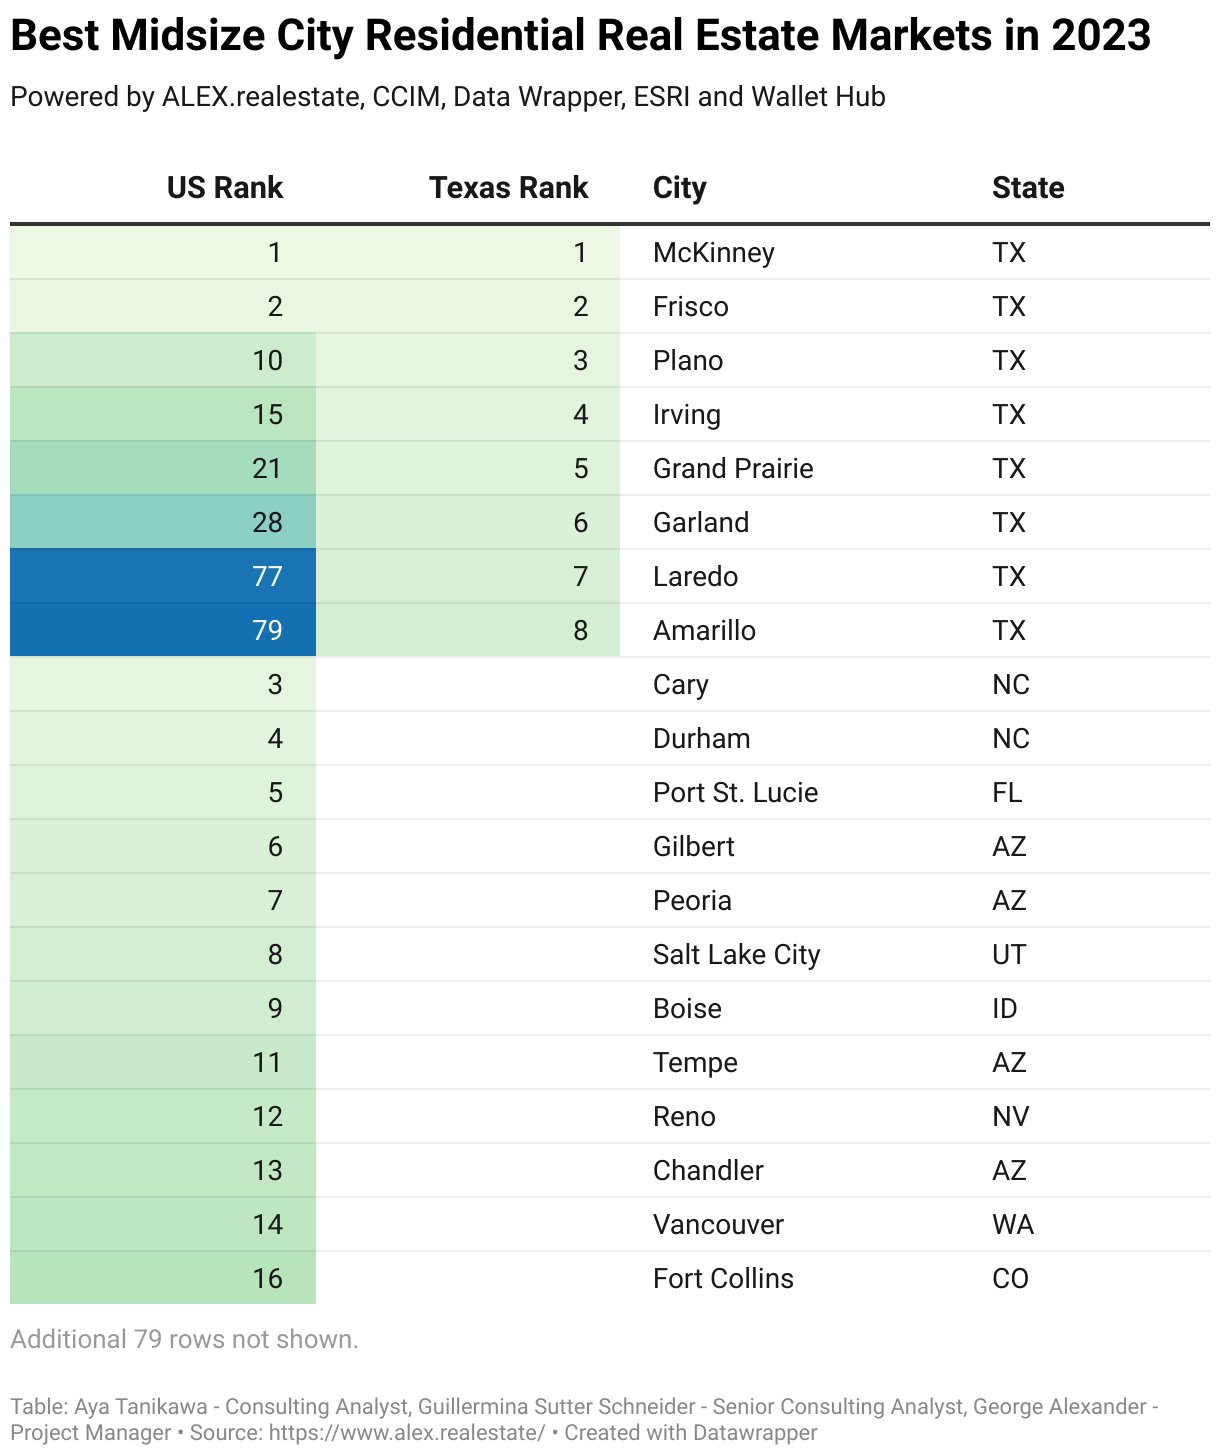Click the WA state cell for Vancouver
1220x1456 pixels.
[x=1012, y=1224]
